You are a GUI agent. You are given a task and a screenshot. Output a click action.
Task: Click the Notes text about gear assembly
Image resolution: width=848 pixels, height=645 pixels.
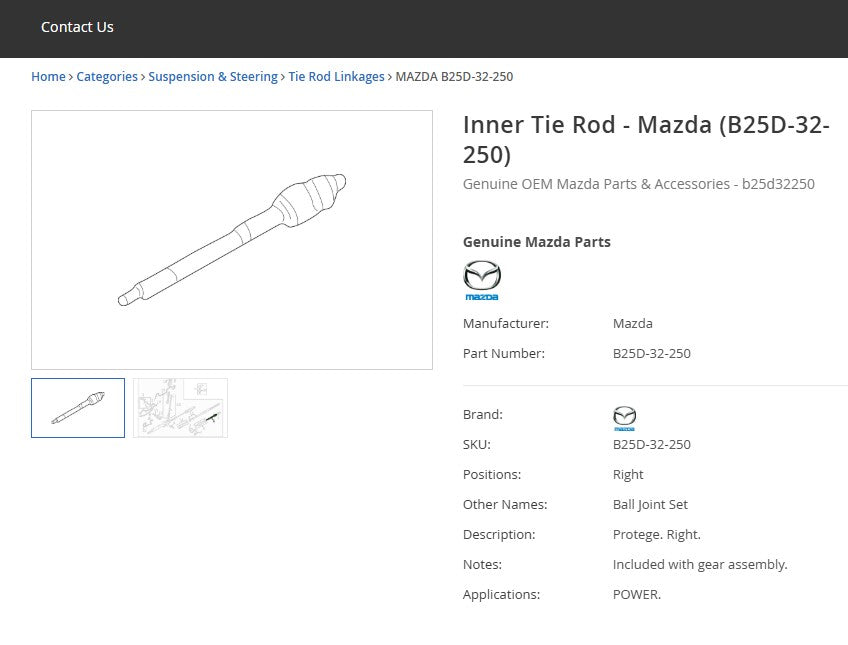pos(700,564)
